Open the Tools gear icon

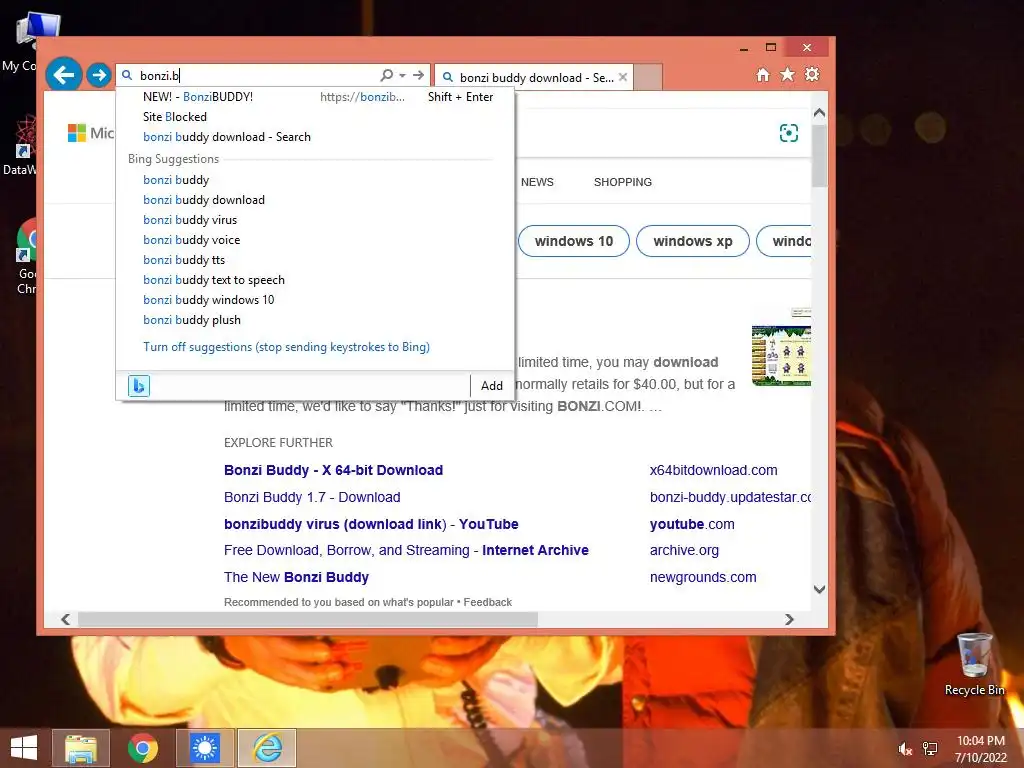pos(812,74)
